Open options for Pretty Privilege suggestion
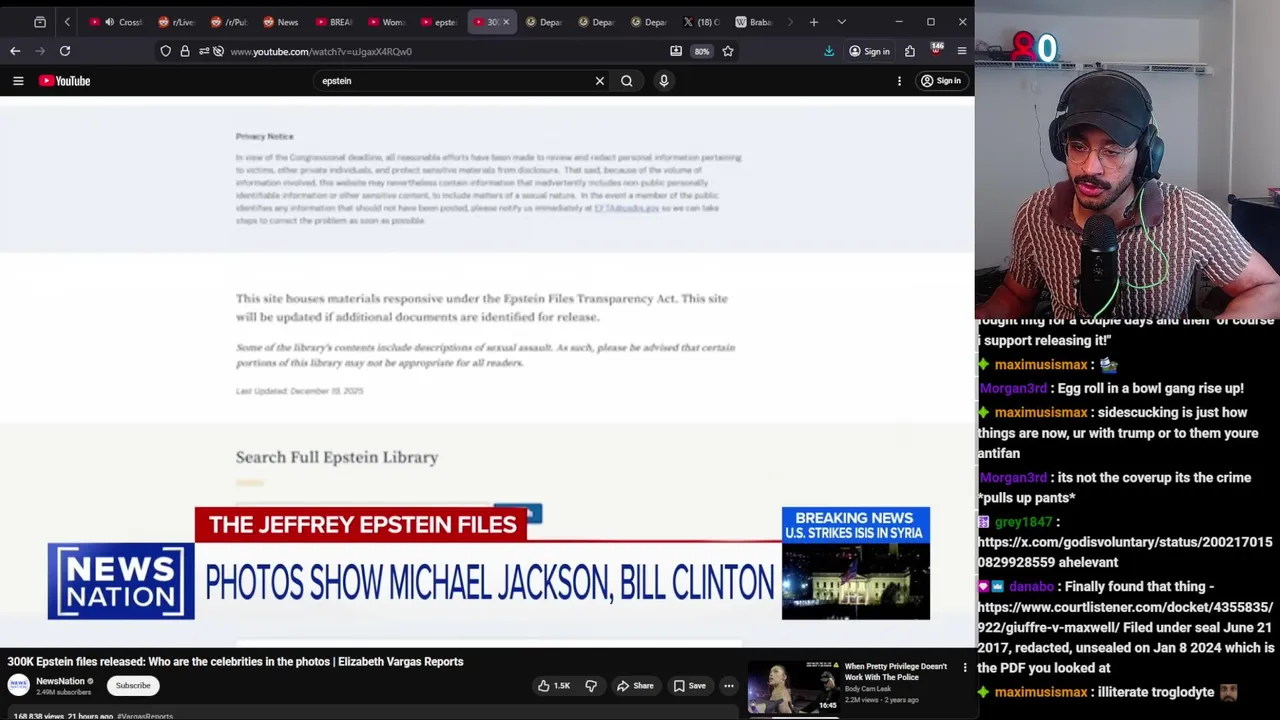The width and height of the screenshot is (1280, 720). (965, 667)
